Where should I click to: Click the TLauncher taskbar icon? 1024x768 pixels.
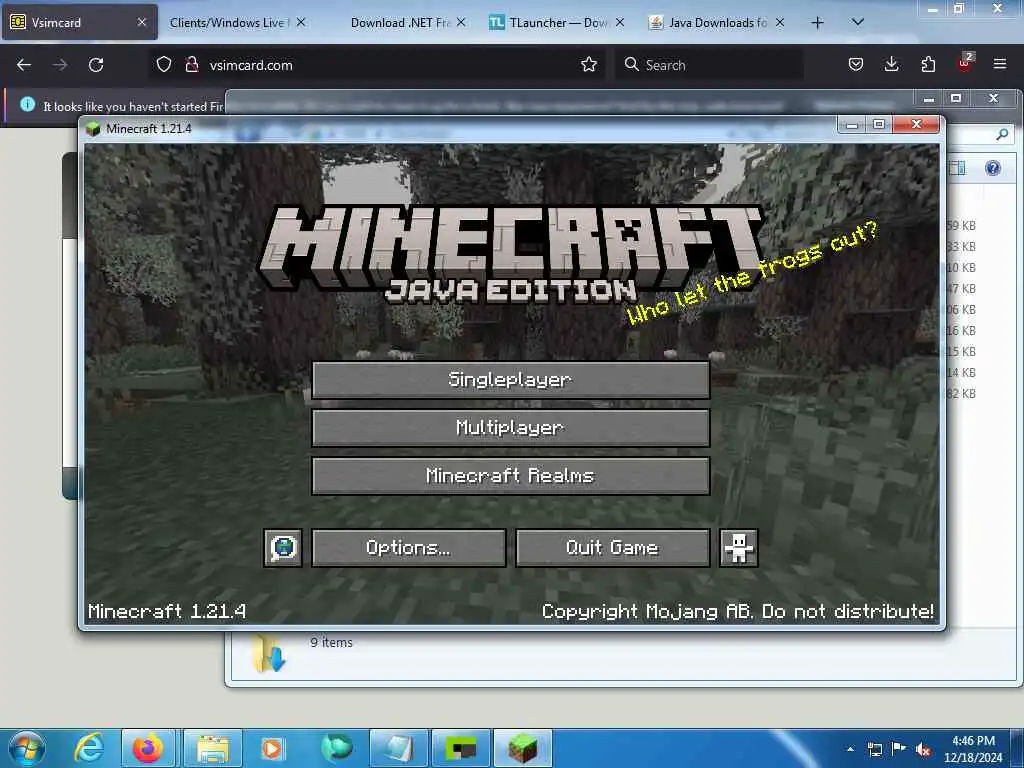click(x=461, y=748)
